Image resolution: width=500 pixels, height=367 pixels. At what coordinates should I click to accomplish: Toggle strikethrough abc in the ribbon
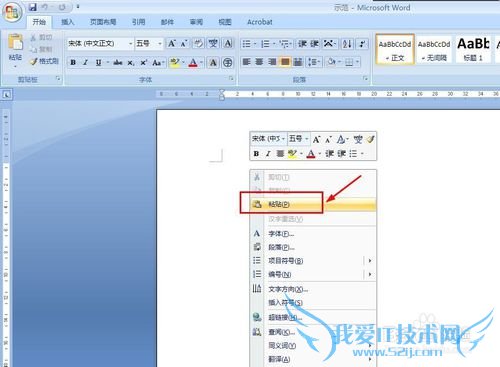point(117,62)
